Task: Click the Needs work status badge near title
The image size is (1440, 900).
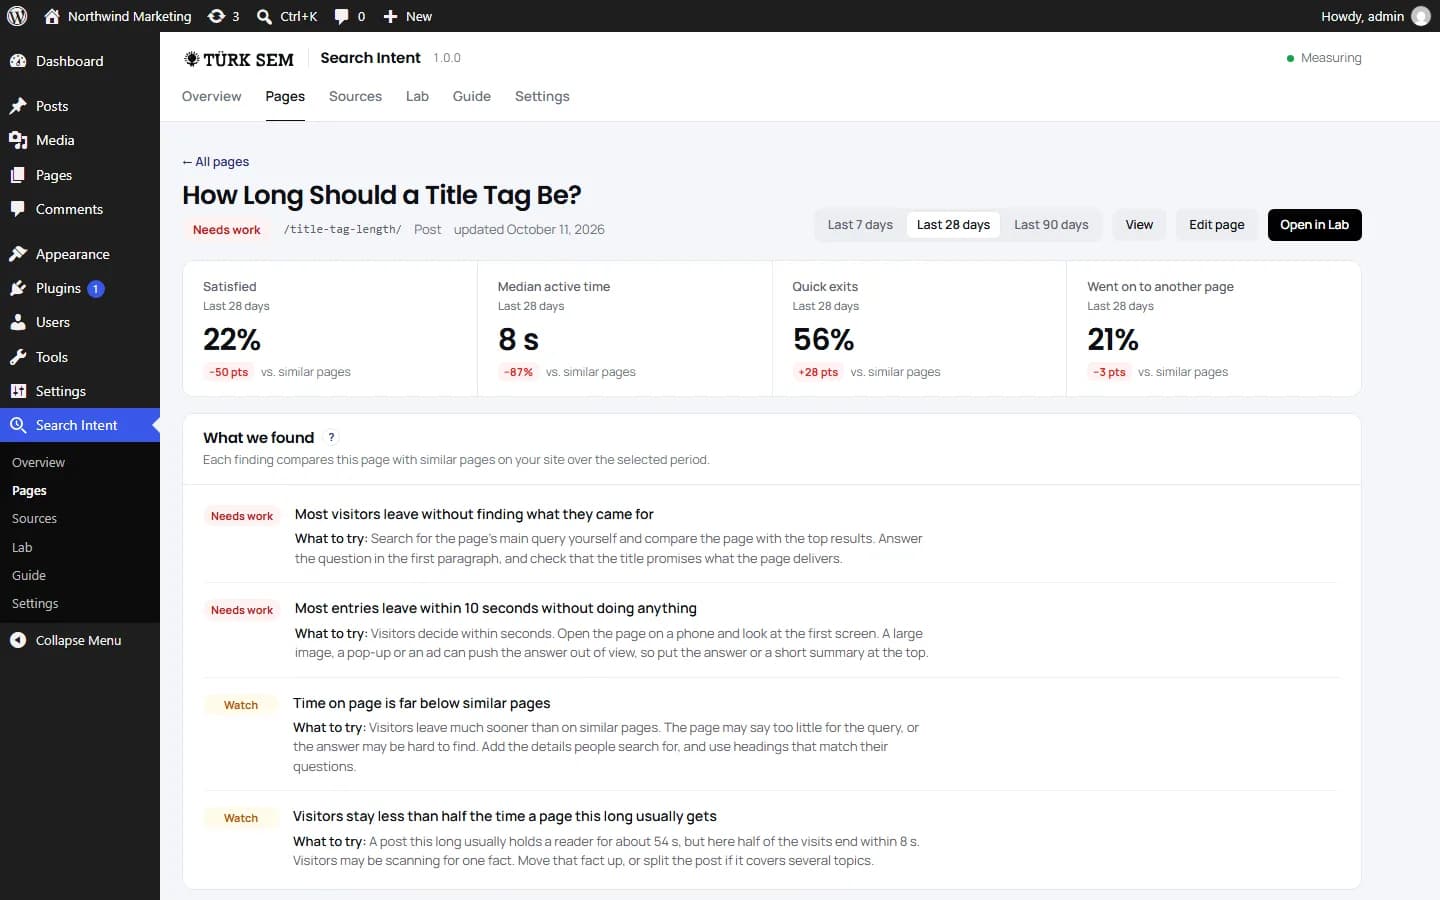Action: tap(226, 229)
